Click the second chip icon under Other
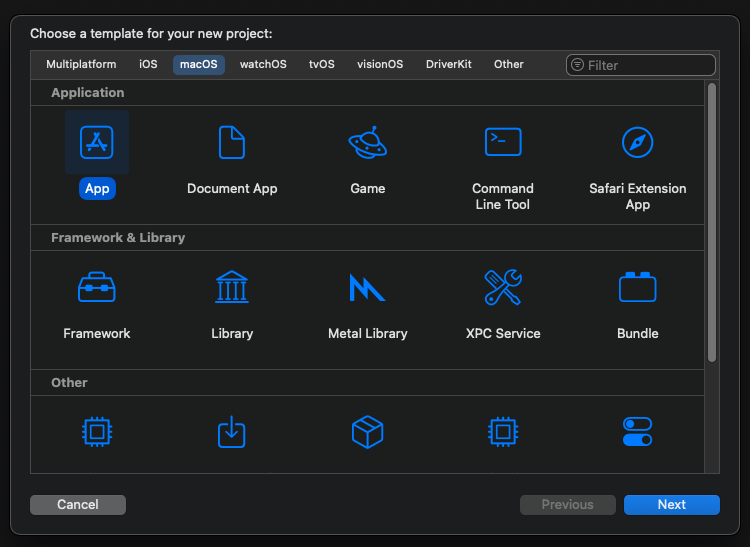Viewport: 750px width, 547px height. [x=503, y=432]
